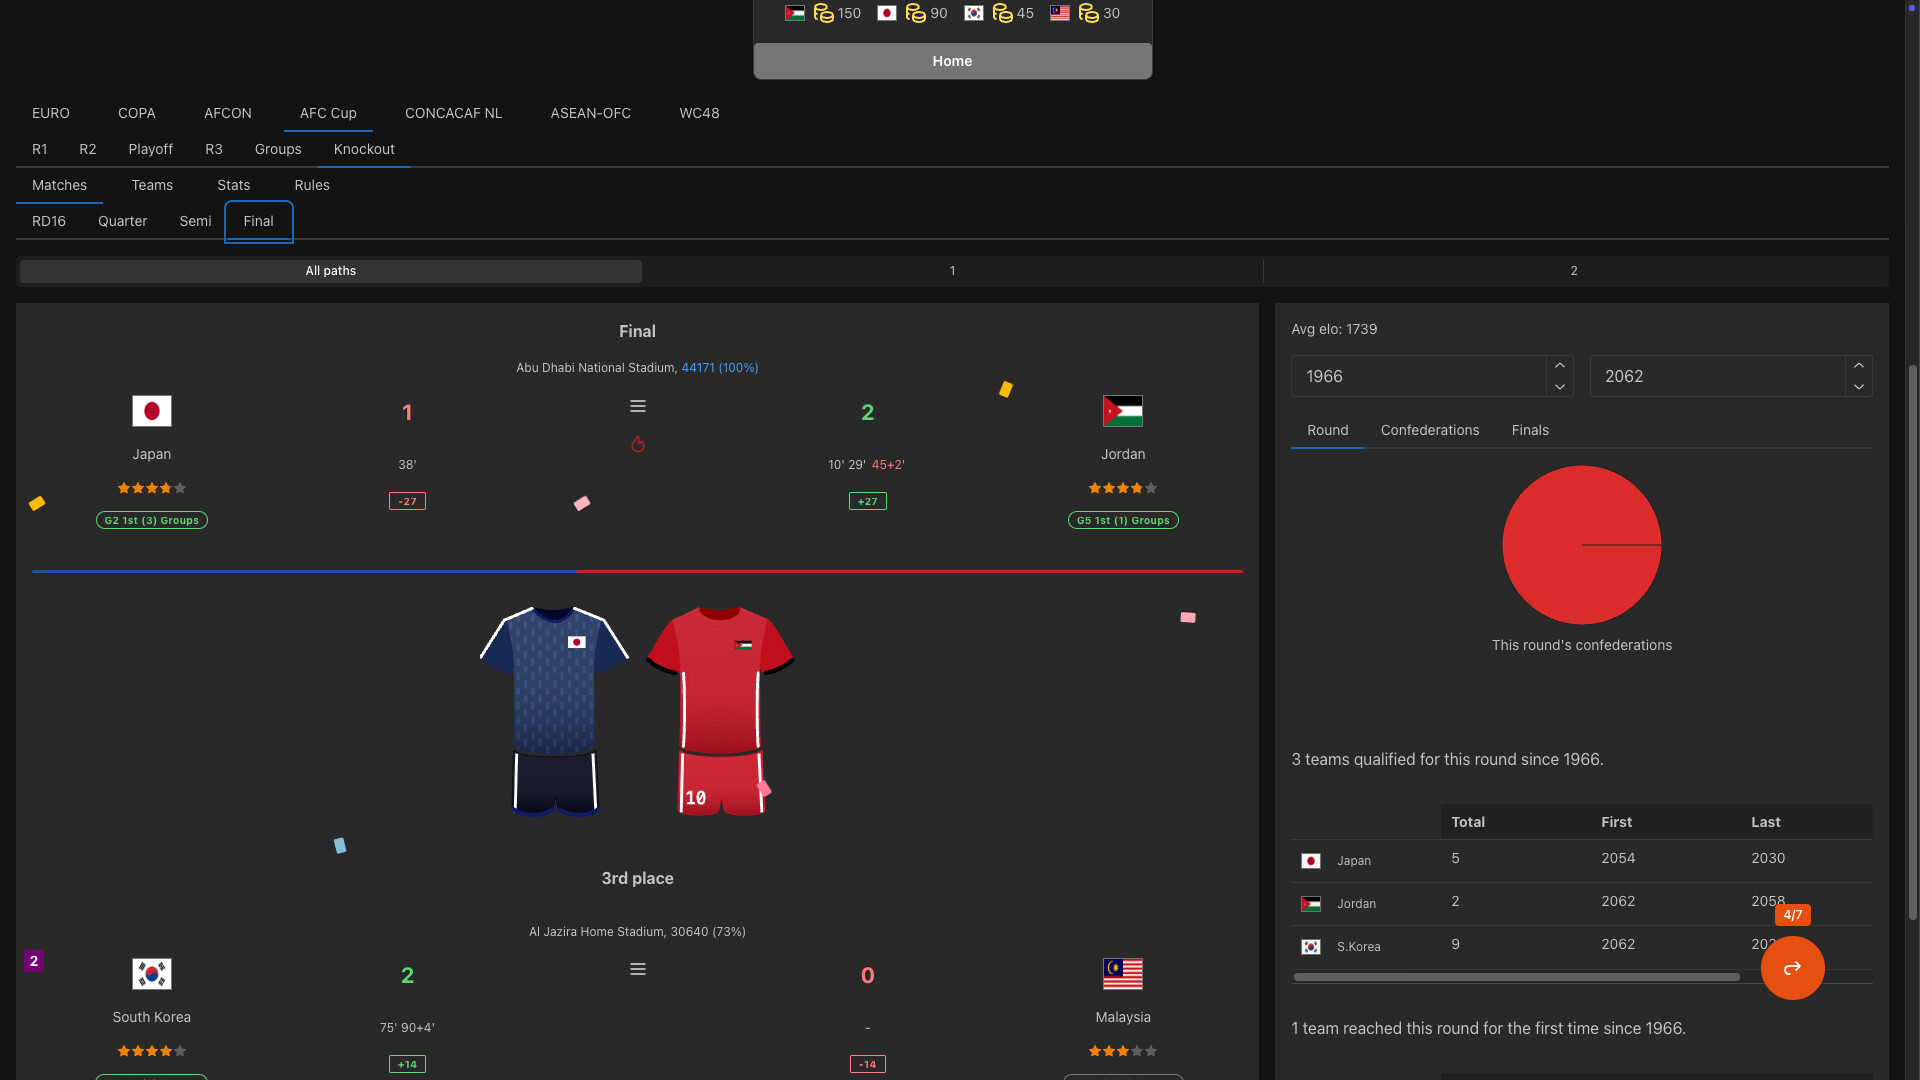This screenshot has width=1920, height=1080.
Task: Switch to path segment '2'
Action: click(x=1574, y=270)
